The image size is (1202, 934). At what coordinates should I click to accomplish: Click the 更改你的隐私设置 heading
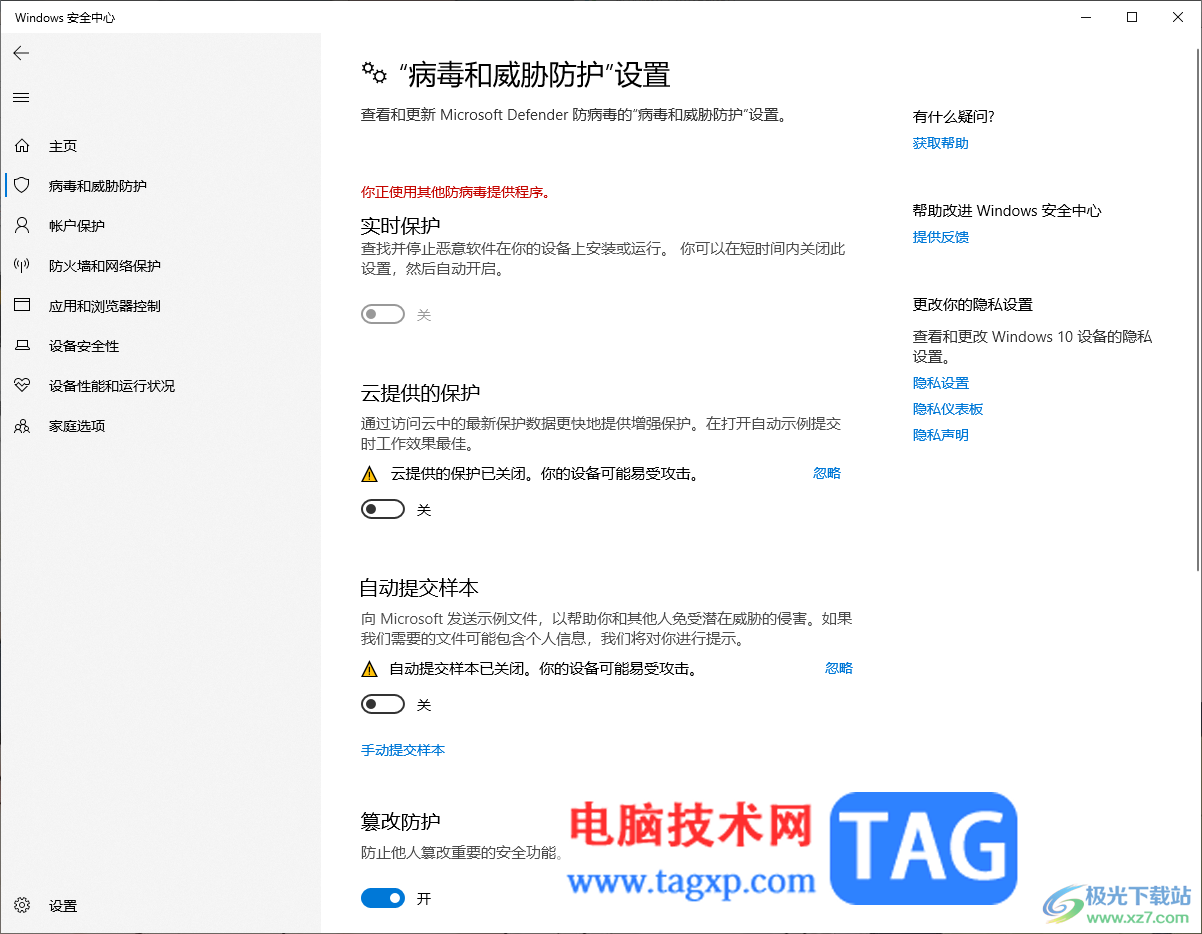click(x=973, y=305)
